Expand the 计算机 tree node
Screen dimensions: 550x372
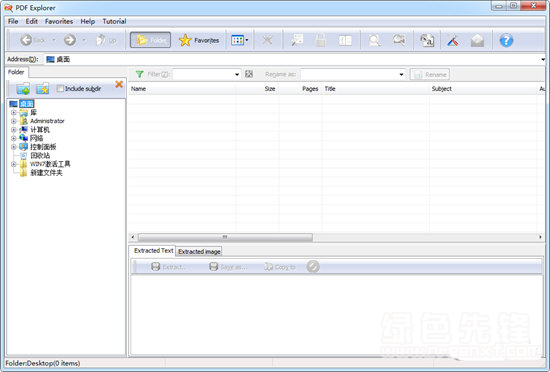(x=14, y=130)
